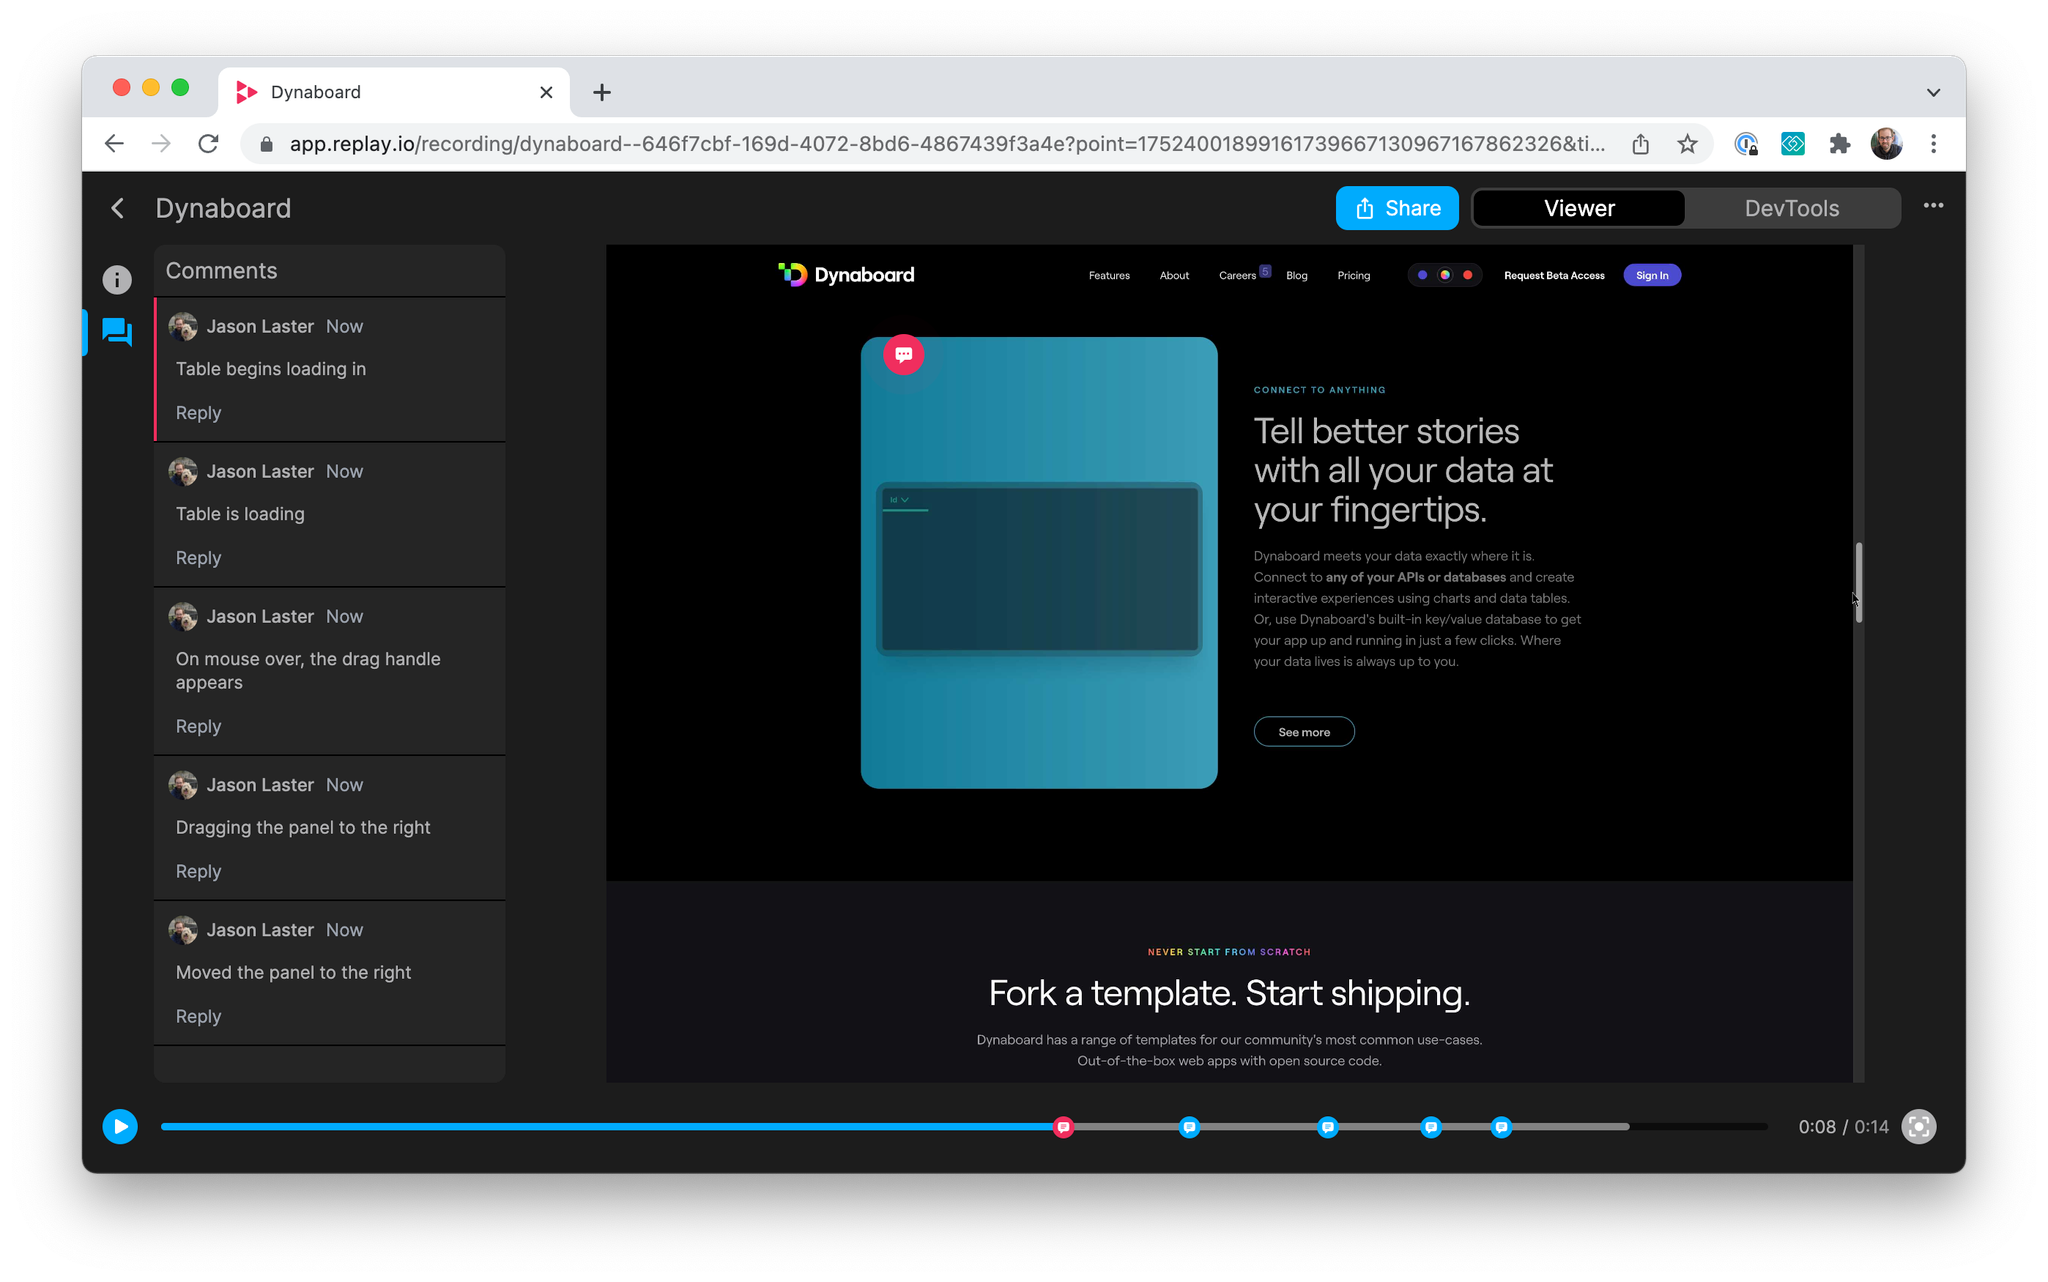Click the last timeline comment marker
The image size is (2048, 1282).
[x=1501, y=1127]
